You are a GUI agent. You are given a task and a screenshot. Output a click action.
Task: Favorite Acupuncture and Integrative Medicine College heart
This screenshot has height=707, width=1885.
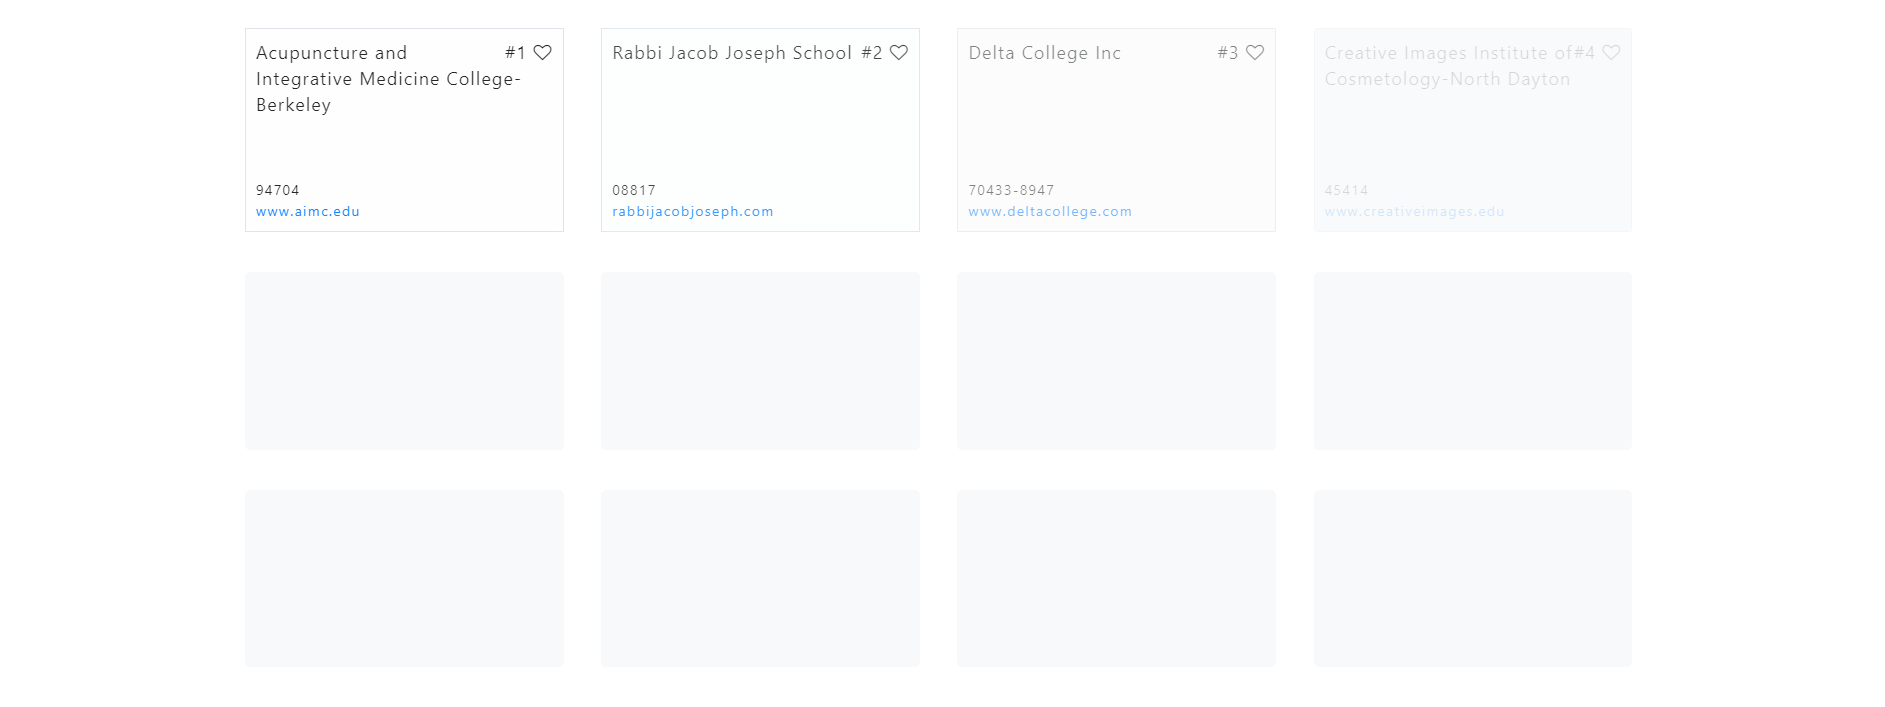point(542,53)
